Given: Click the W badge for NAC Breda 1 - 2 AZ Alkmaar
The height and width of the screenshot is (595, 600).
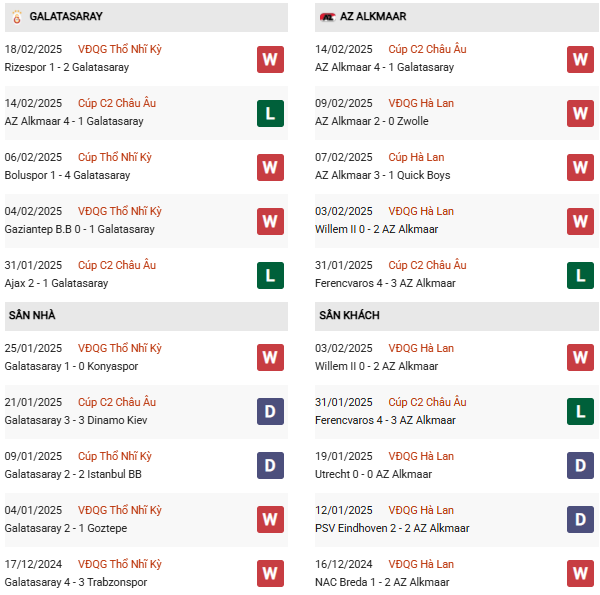Looking at the screenshot, I should (580, 574).
